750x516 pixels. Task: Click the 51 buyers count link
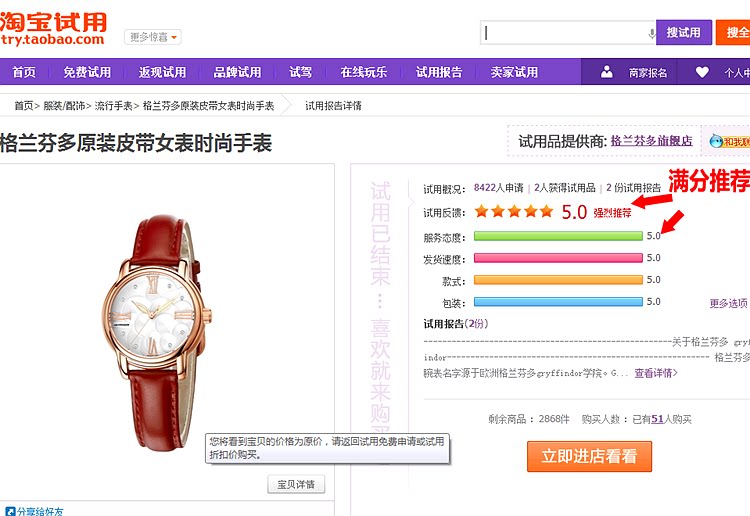(x=657, y=419)
